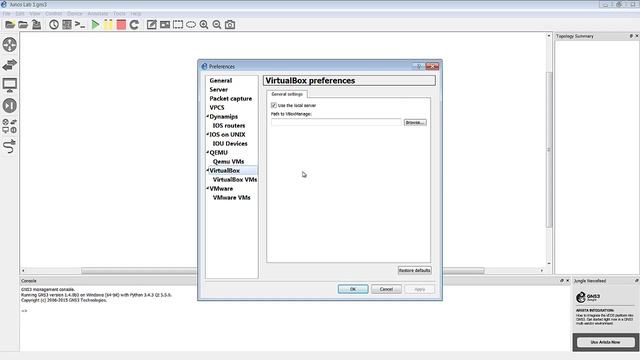The width and height of the screenshot is (640, 360).
Task: Close the Topology Summary panel
Action: point(637,36)
